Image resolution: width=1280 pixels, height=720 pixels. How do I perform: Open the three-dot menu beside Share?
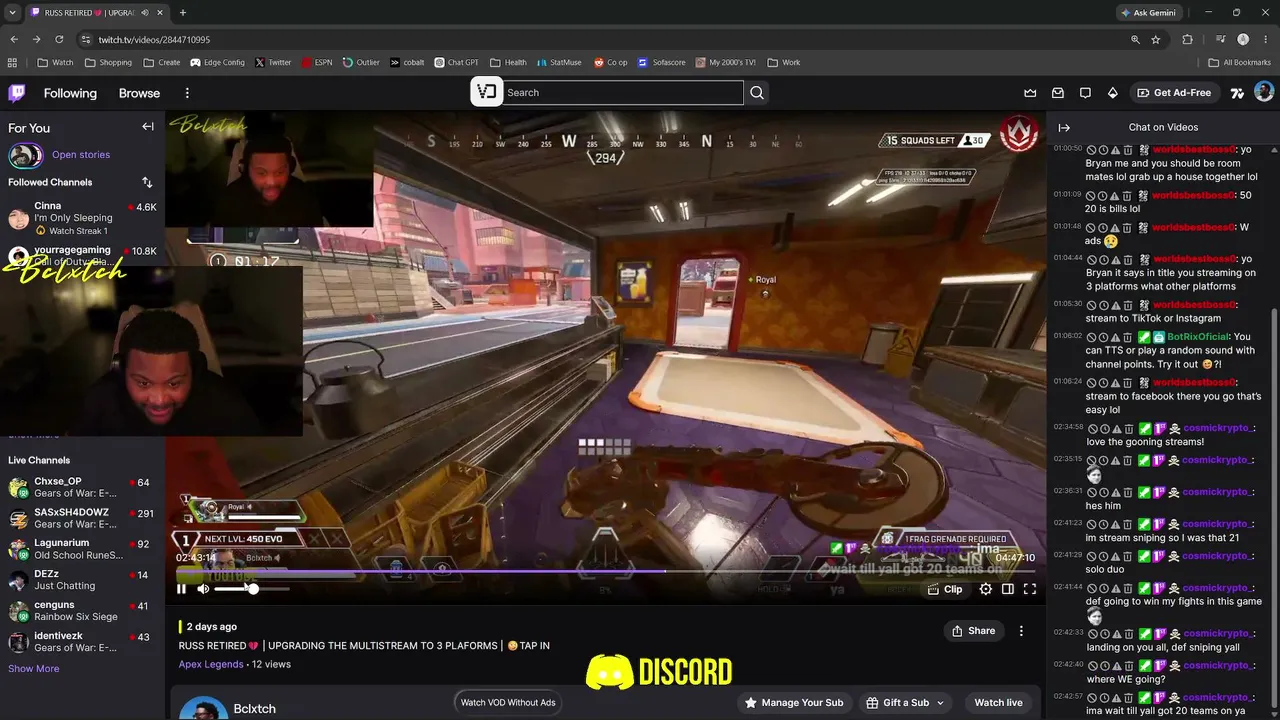1021,631
